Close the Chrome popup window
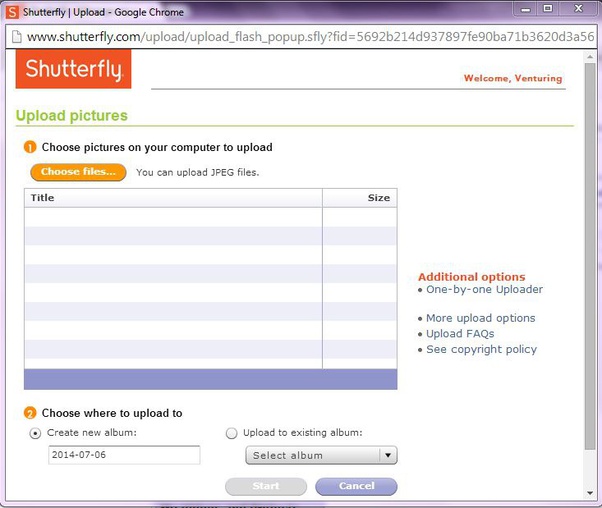Viewport: 602px width, 508px height. 579,8
